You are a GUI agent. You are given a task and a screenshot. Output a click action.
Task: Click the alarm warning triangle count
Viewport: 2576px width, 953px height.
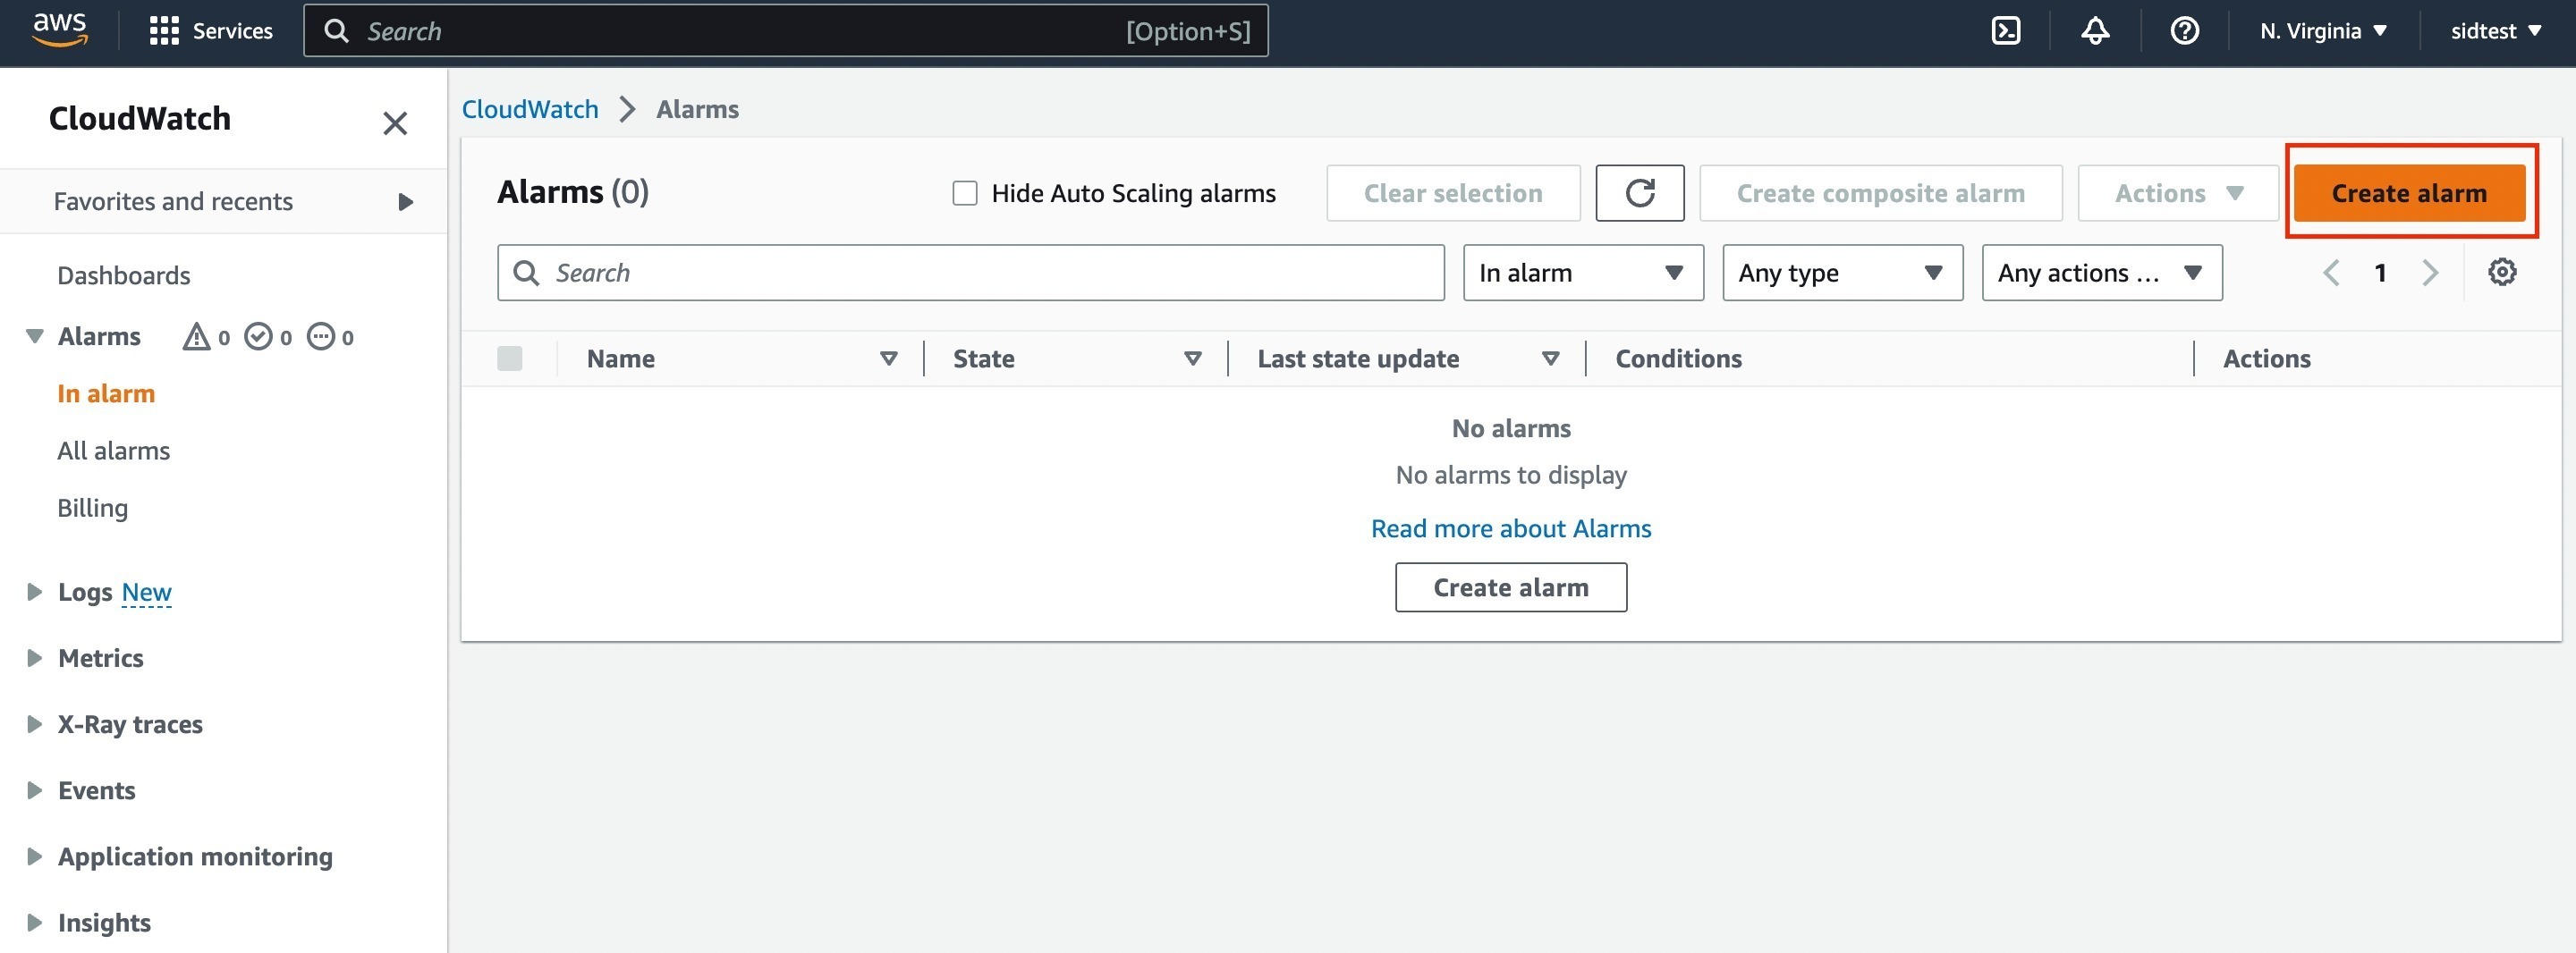click(206, 337)
